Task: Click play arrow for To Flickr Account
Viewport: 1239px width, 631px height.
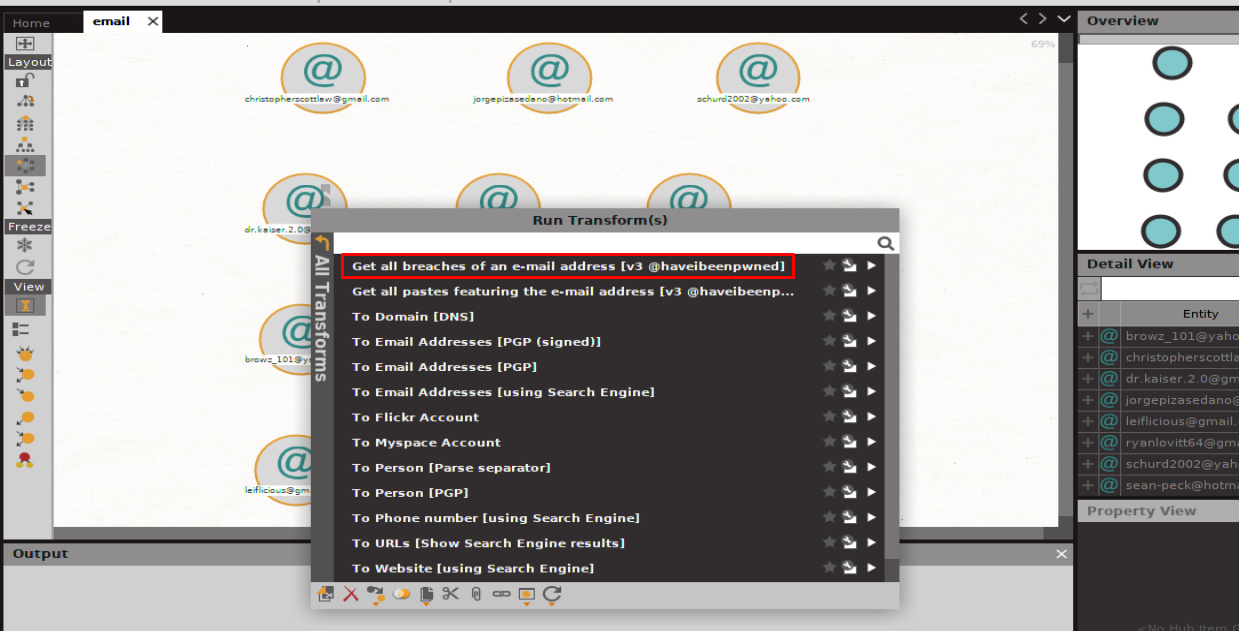Action: [x=872, y=417]
